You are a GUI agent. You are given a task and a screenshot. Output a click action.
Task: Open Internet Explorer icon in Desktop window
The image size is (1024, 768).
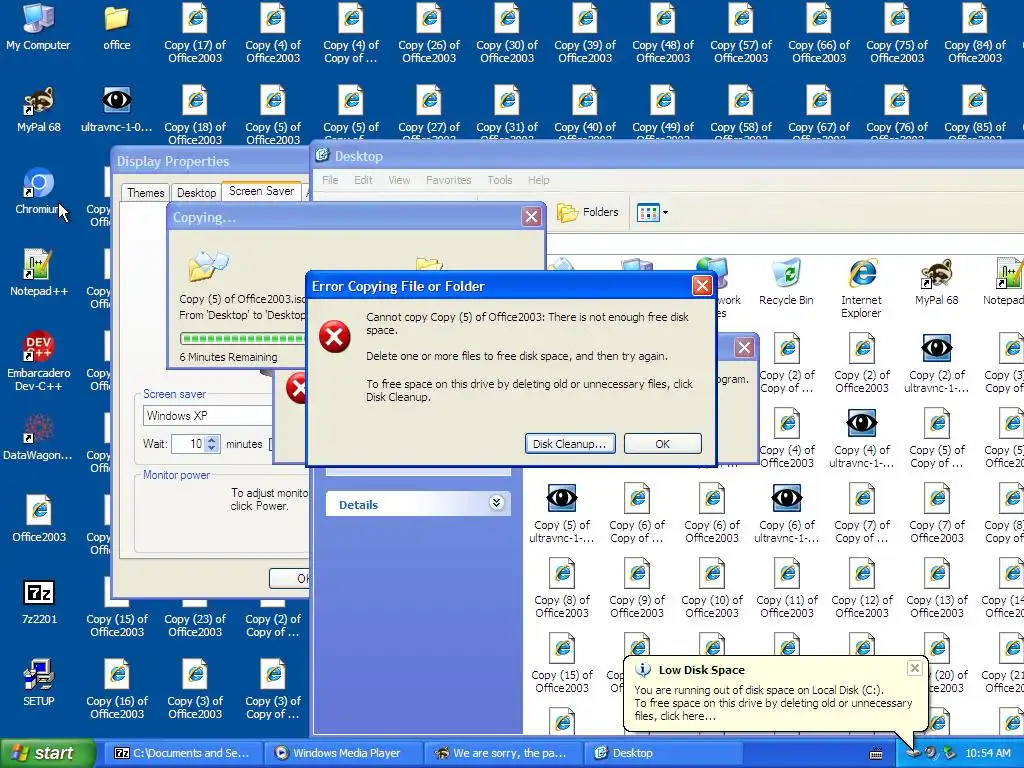point(861,289)
